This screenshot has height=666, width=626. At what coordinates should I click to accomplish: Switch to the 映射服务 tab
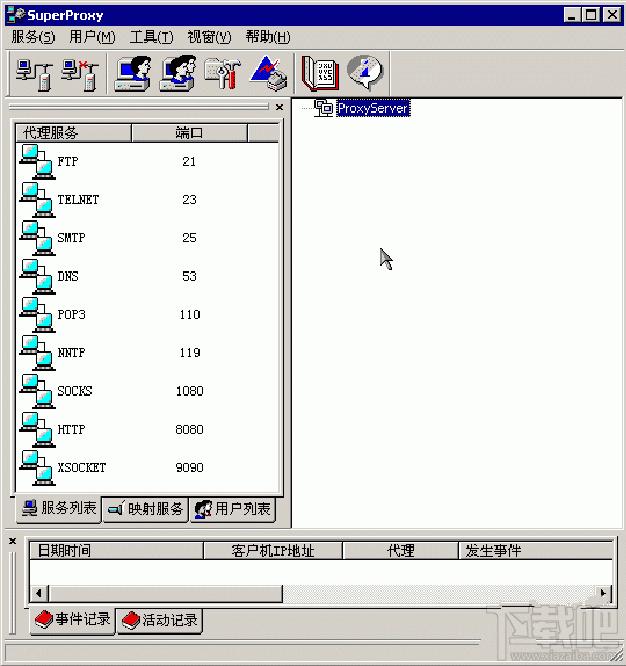[x=146, y=509]
